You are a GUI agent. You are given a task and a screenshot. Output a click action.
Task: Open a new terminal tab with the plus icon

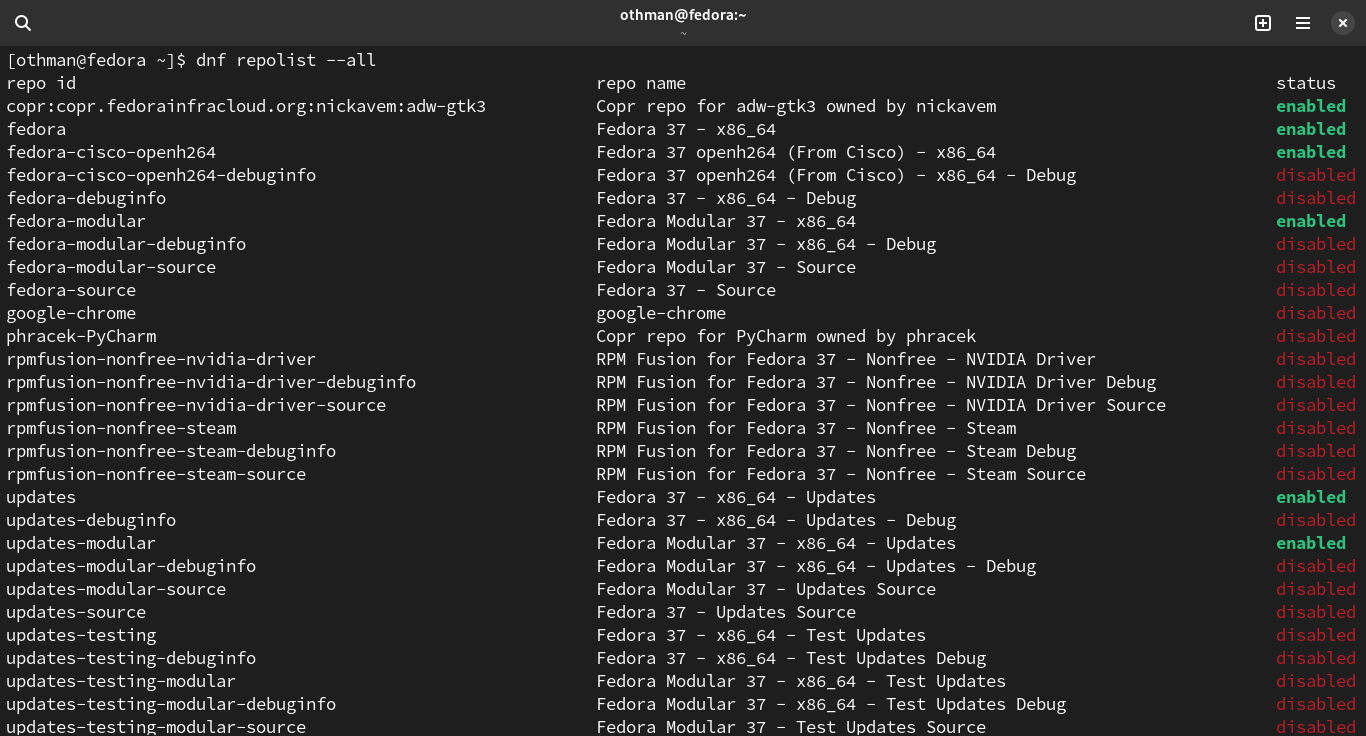pyautogui.click(x=1263, y=23)
